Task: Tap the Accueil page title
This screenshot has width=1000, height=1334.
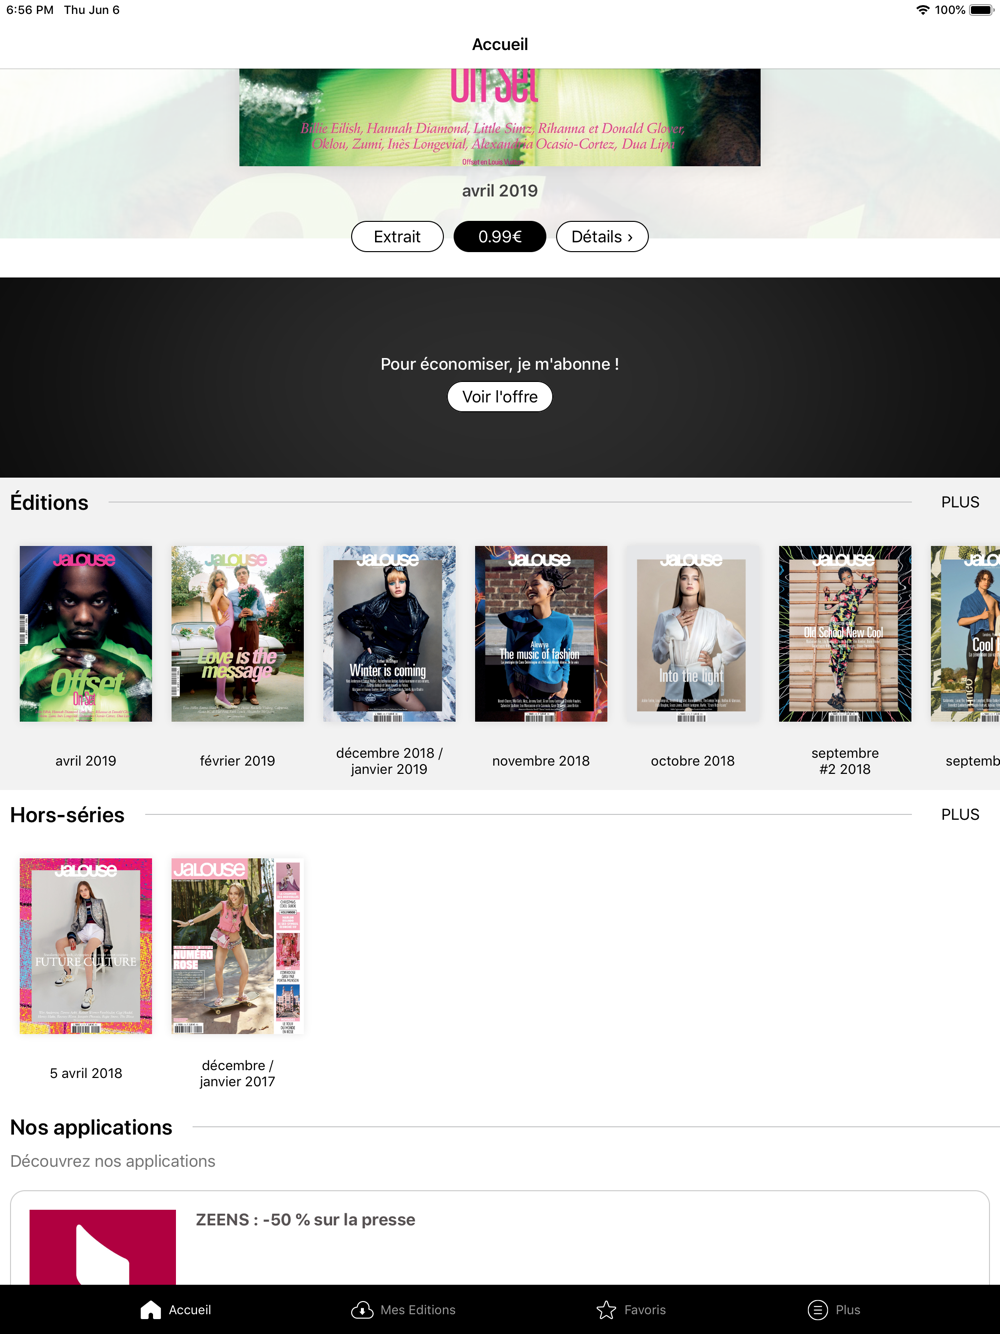Action: coord(500,44)
